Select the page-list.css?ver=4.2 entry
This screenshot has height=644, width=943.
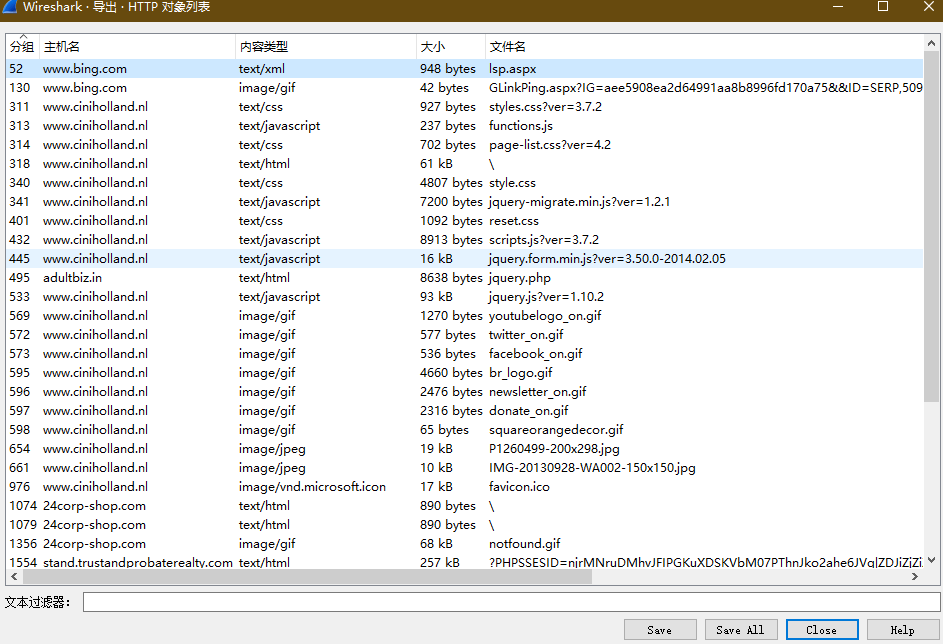pos(465,145)
